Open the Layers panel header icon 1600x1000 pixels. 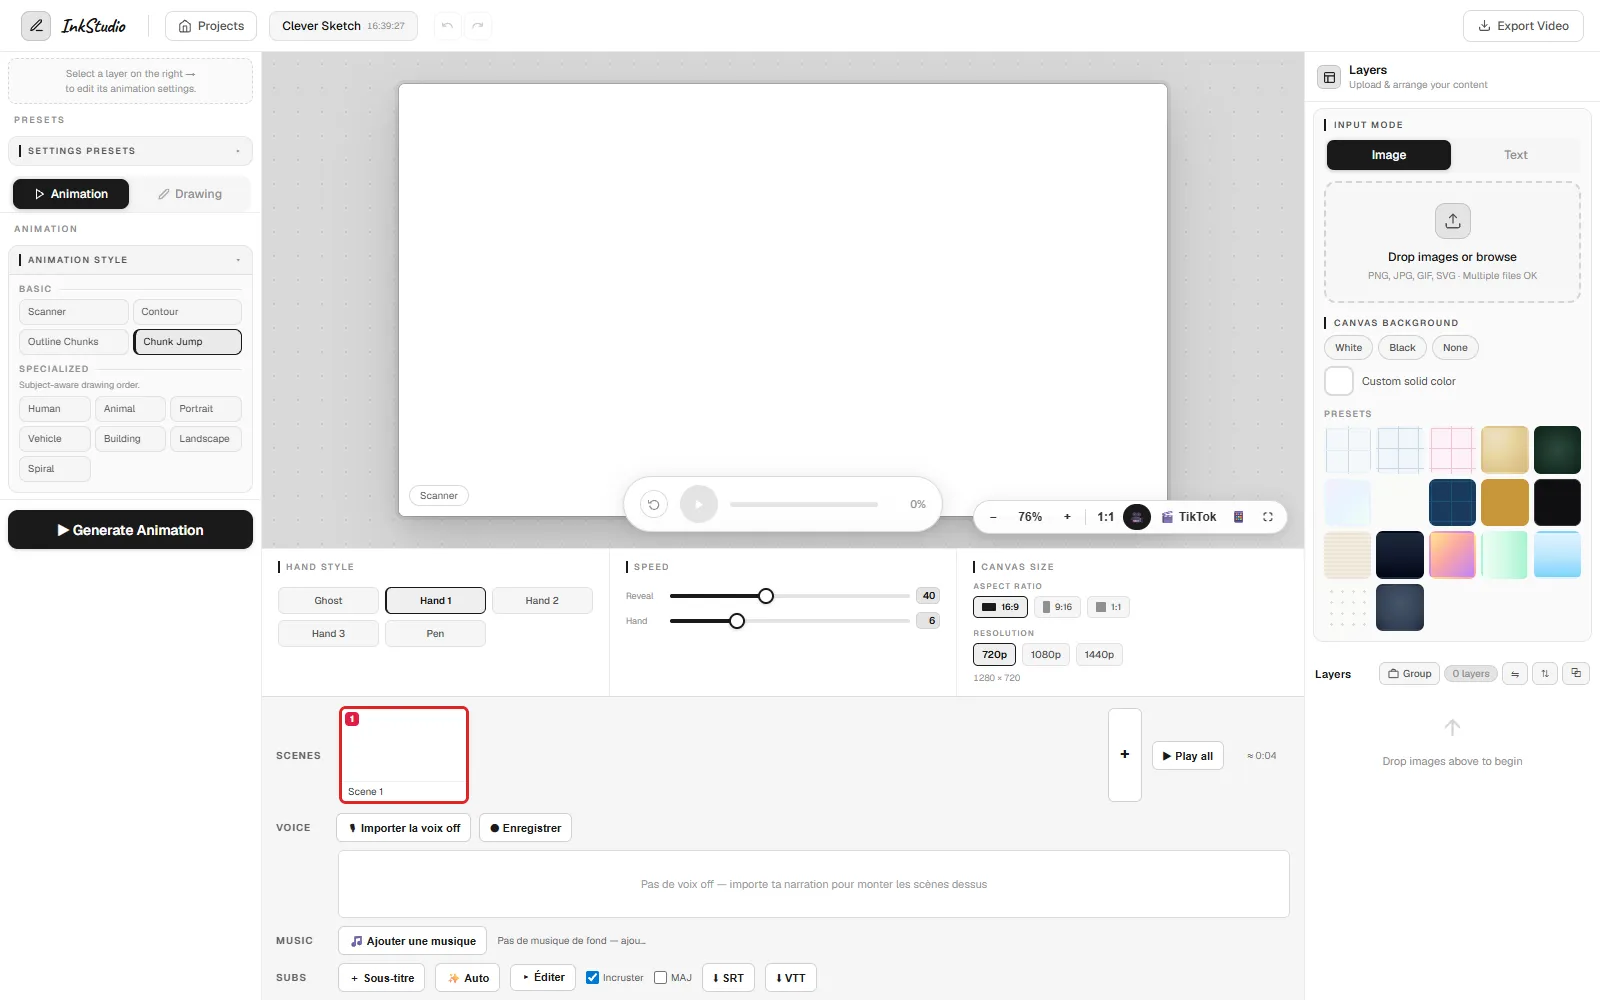[x=1329, y=77]
